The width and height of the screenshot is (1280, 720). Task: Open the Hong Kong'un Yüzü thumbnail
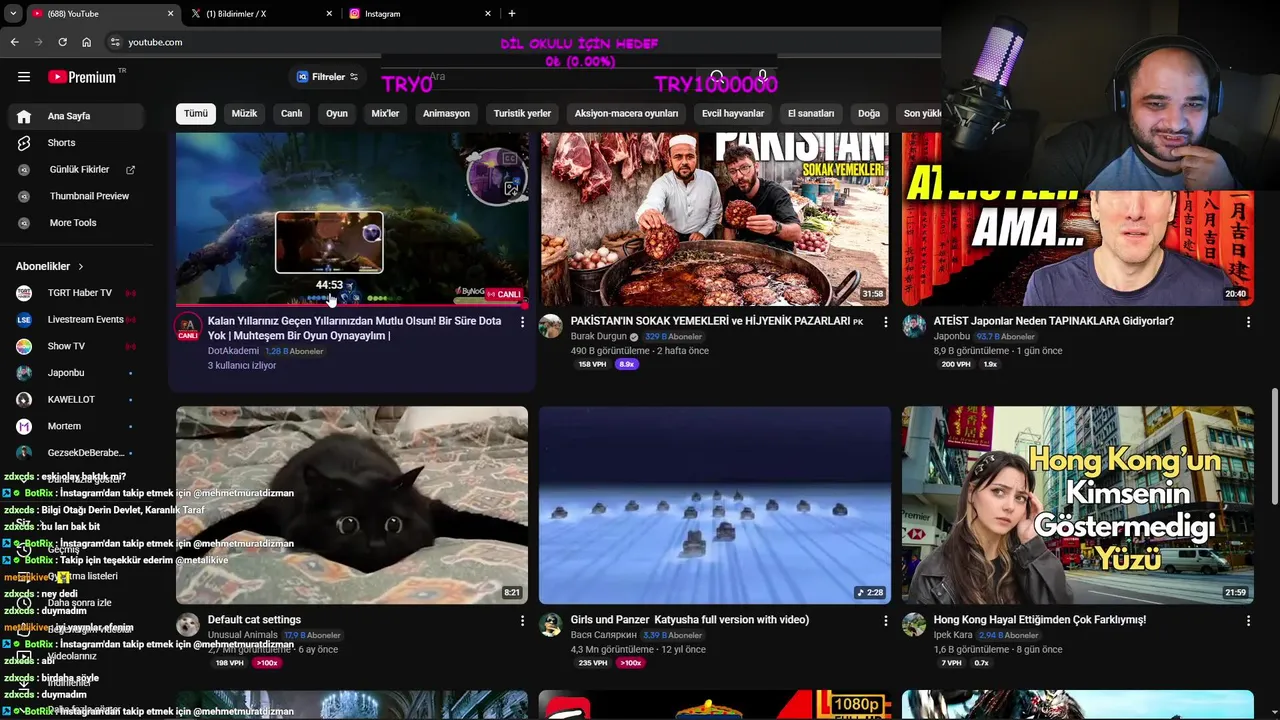[1078, 505]
